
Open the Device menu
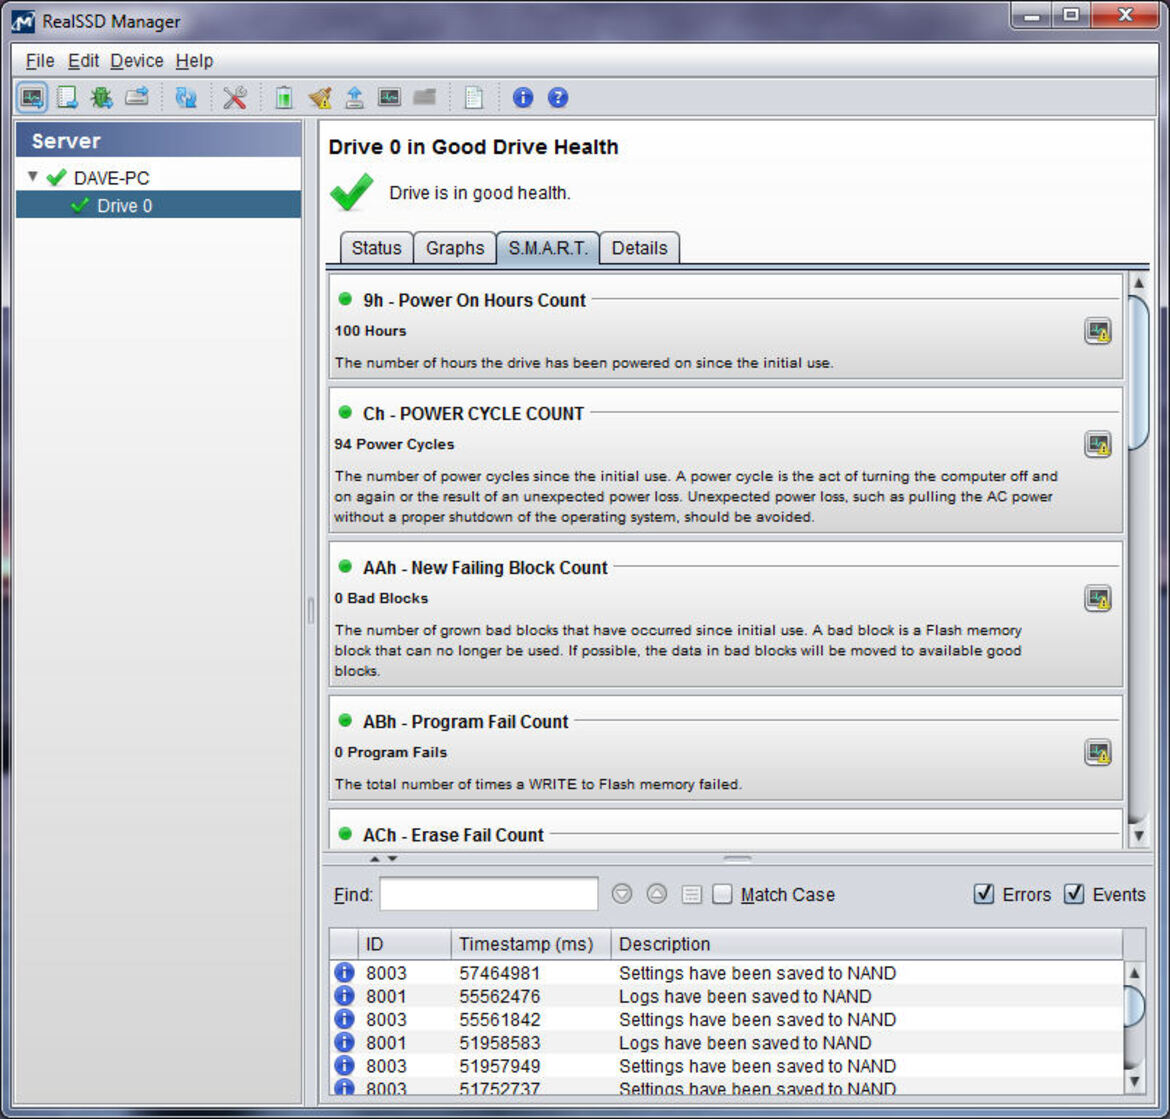(x=137, y=60)
